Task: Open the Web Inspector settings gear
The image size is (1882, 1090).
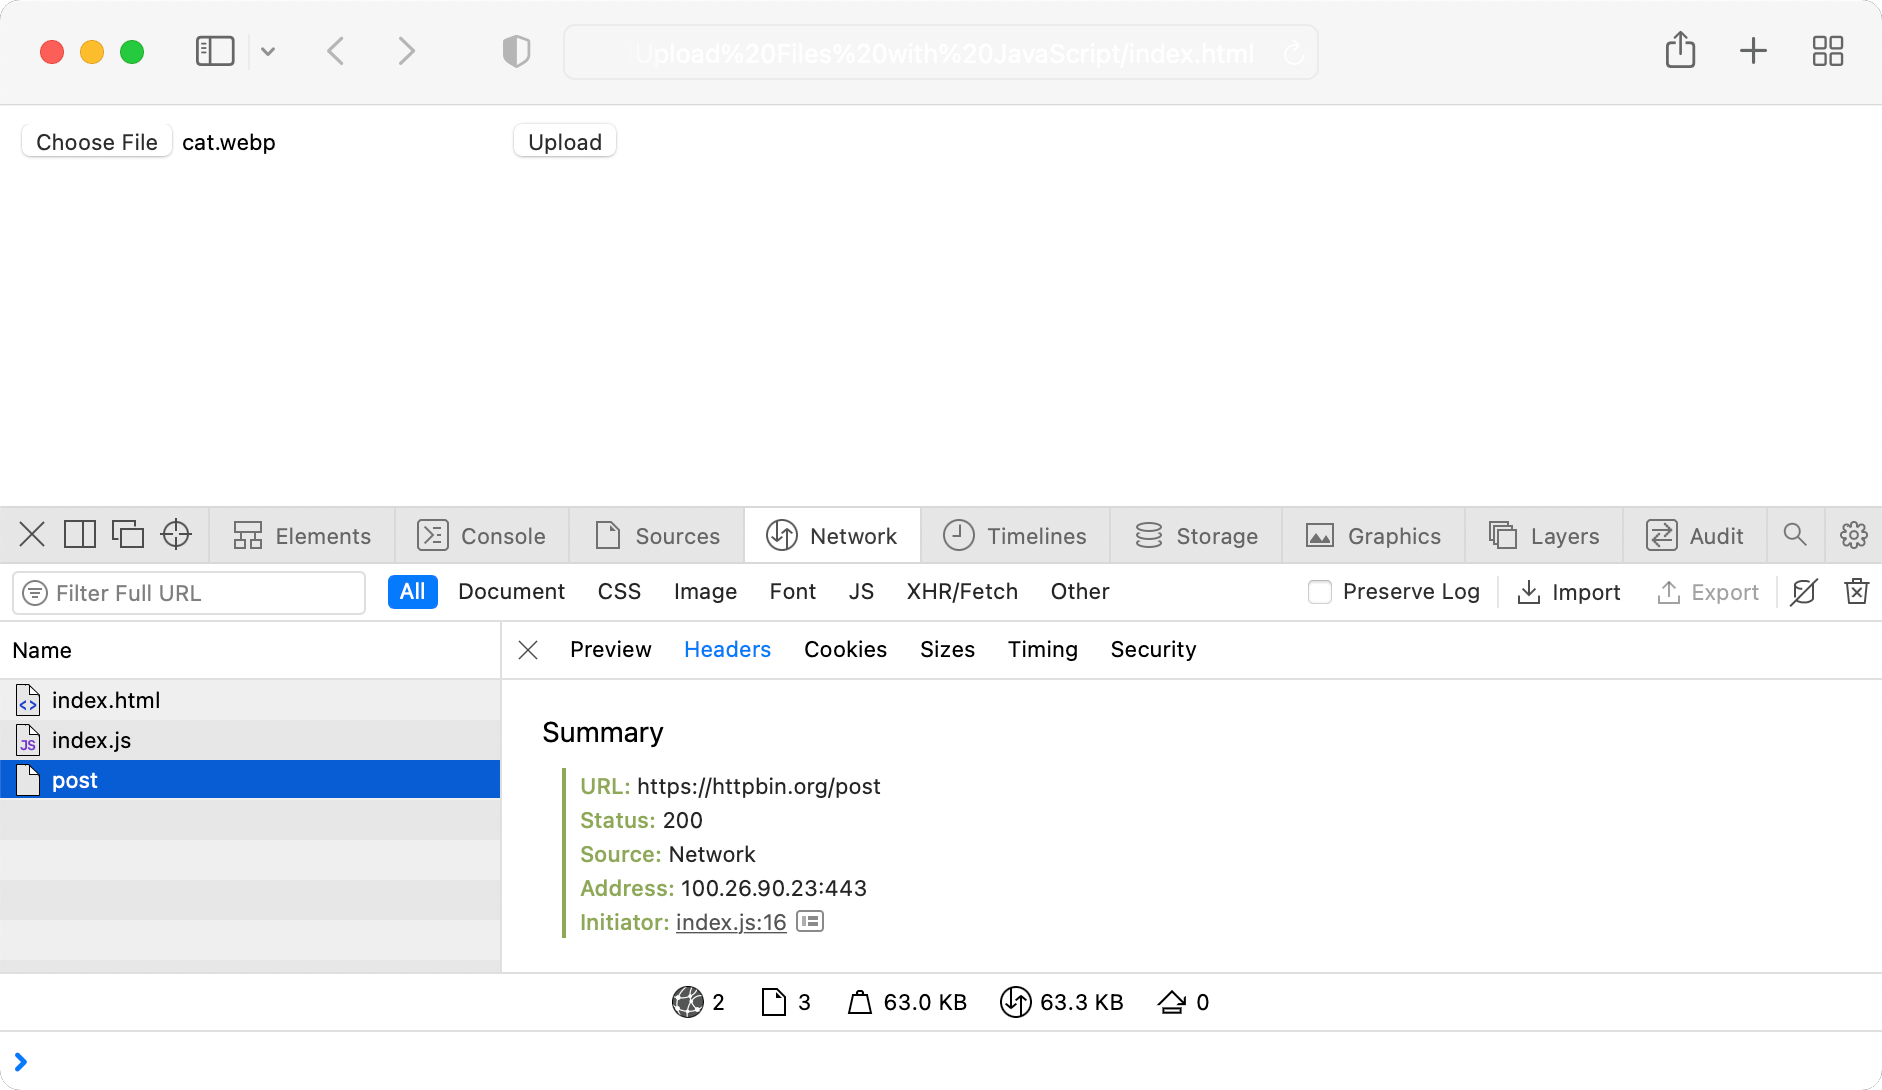Action: coord(1854,535)
